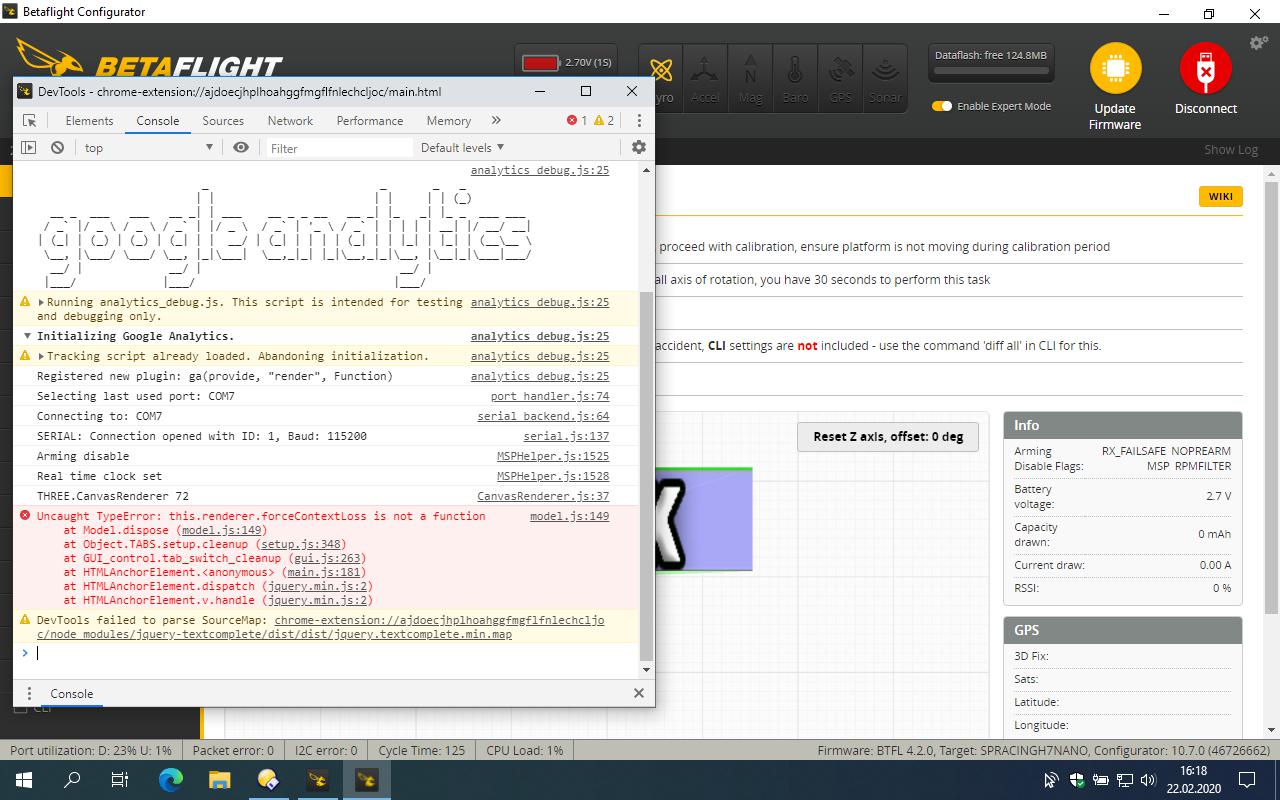Open Windows taskbar search

click(72, 780)
